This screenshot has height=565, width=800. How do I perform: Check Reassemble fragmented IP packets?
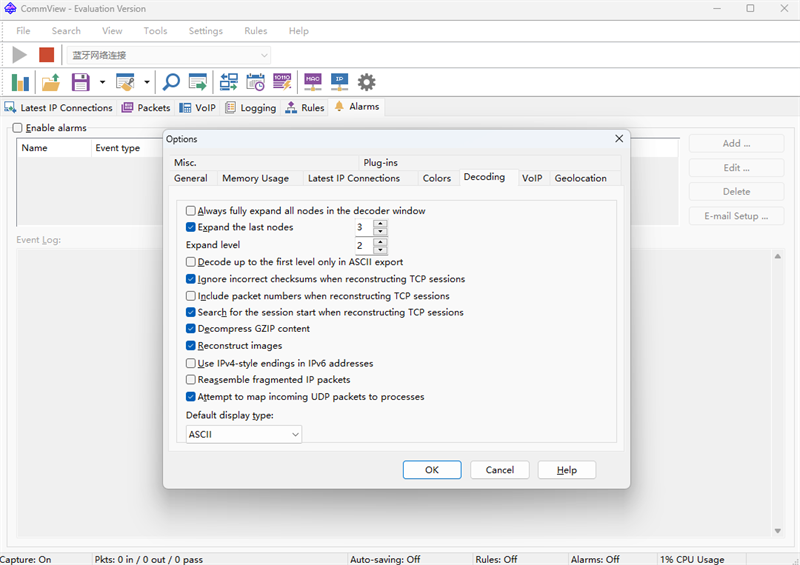191,379
